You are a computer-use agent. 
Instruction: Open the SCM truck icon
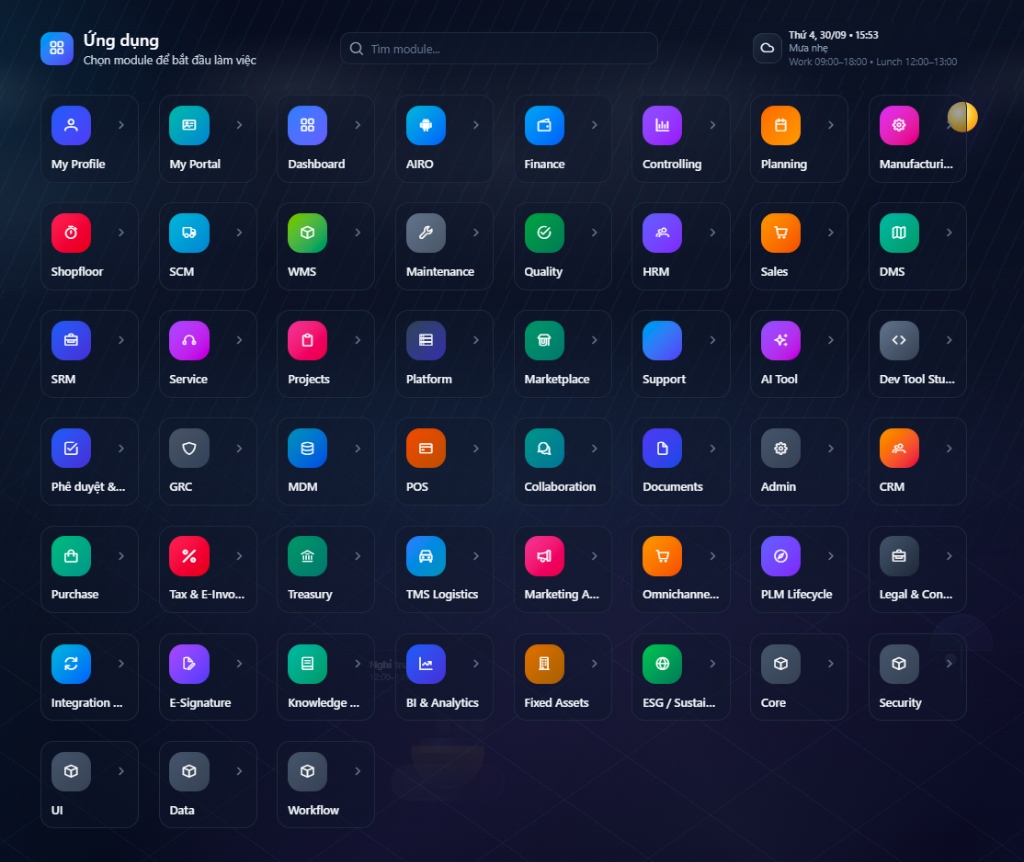tap(189, 232)
